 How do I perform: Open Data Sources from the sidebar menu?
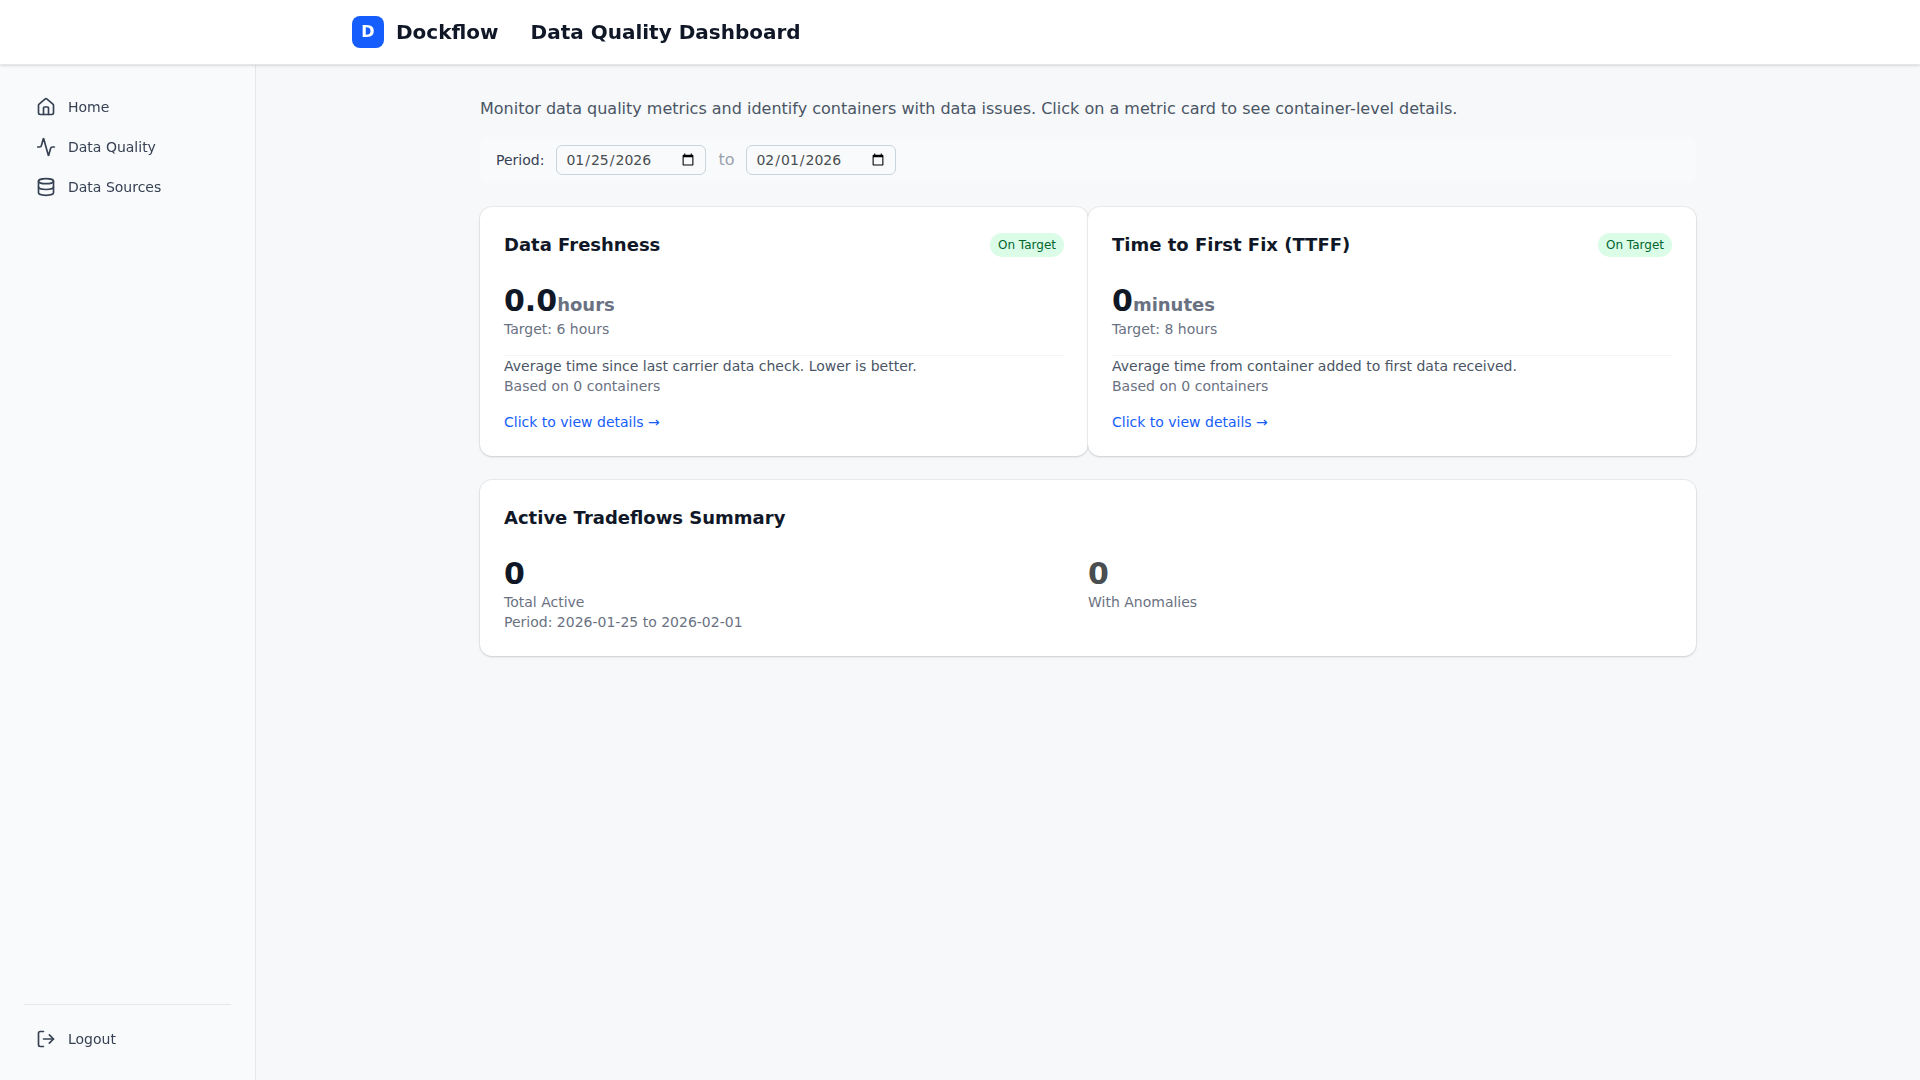pyautogui.click(x=114, y=187)
